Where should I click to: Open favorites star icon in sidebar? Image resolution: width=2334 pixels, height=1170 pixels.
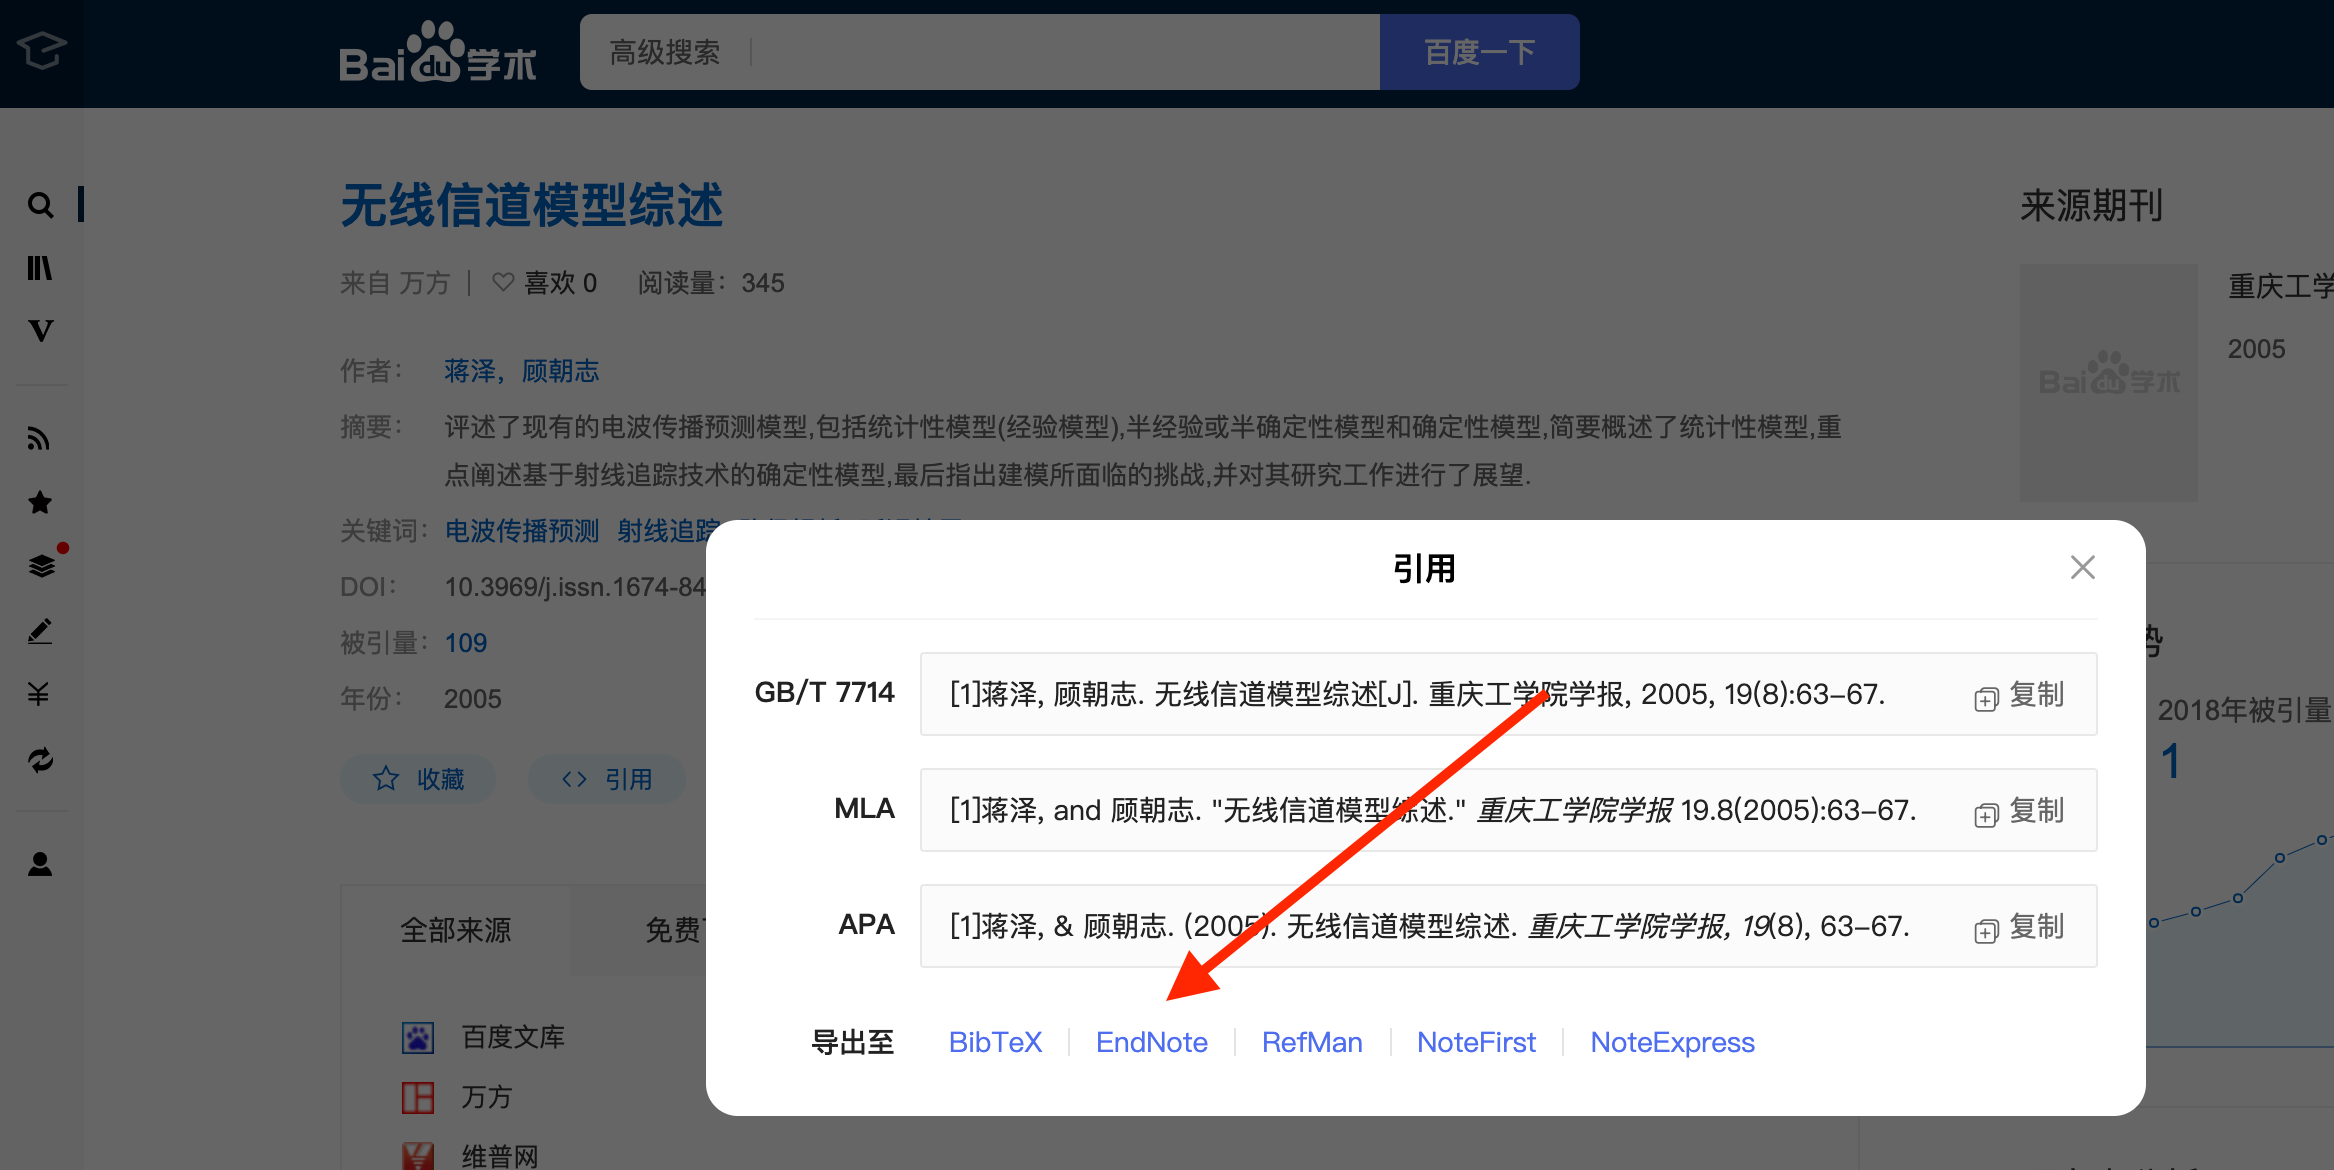point(40,502)
